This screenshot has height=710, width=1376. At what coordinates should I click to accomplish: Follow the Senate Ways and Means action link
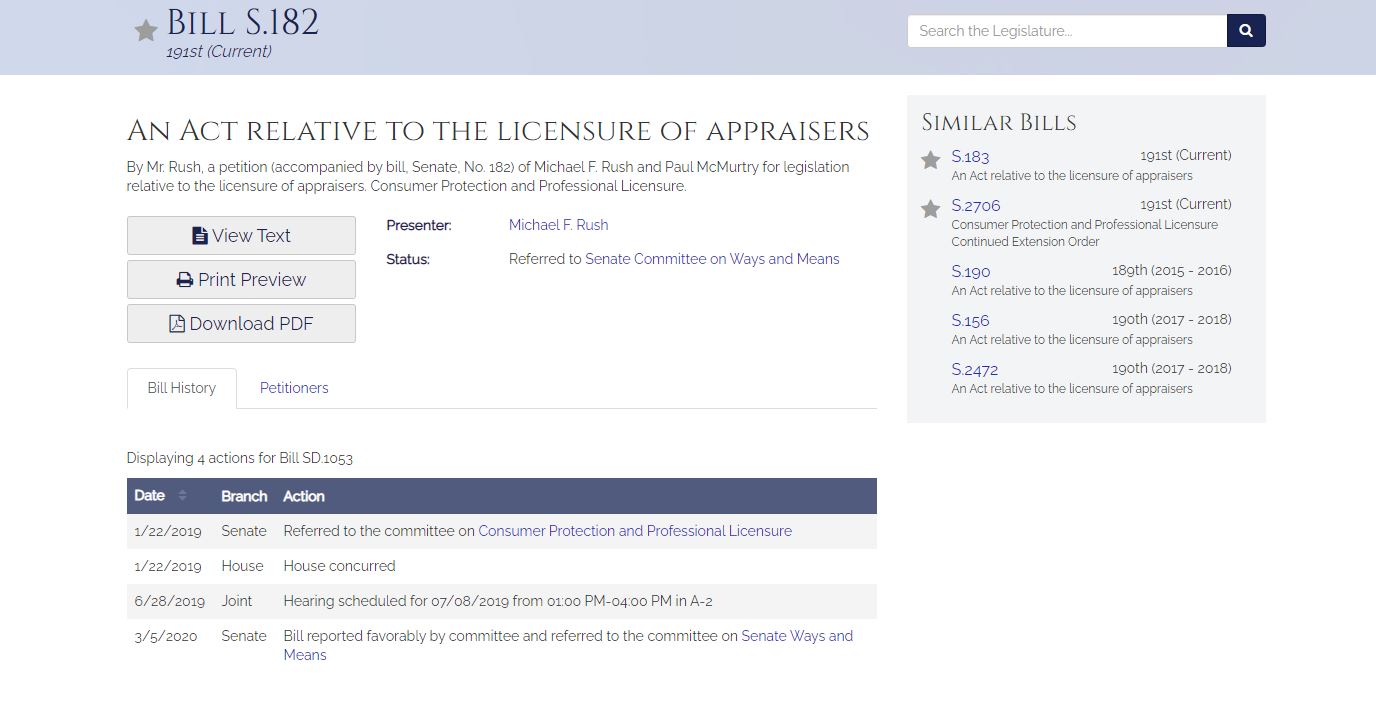(x=796, y=636)
